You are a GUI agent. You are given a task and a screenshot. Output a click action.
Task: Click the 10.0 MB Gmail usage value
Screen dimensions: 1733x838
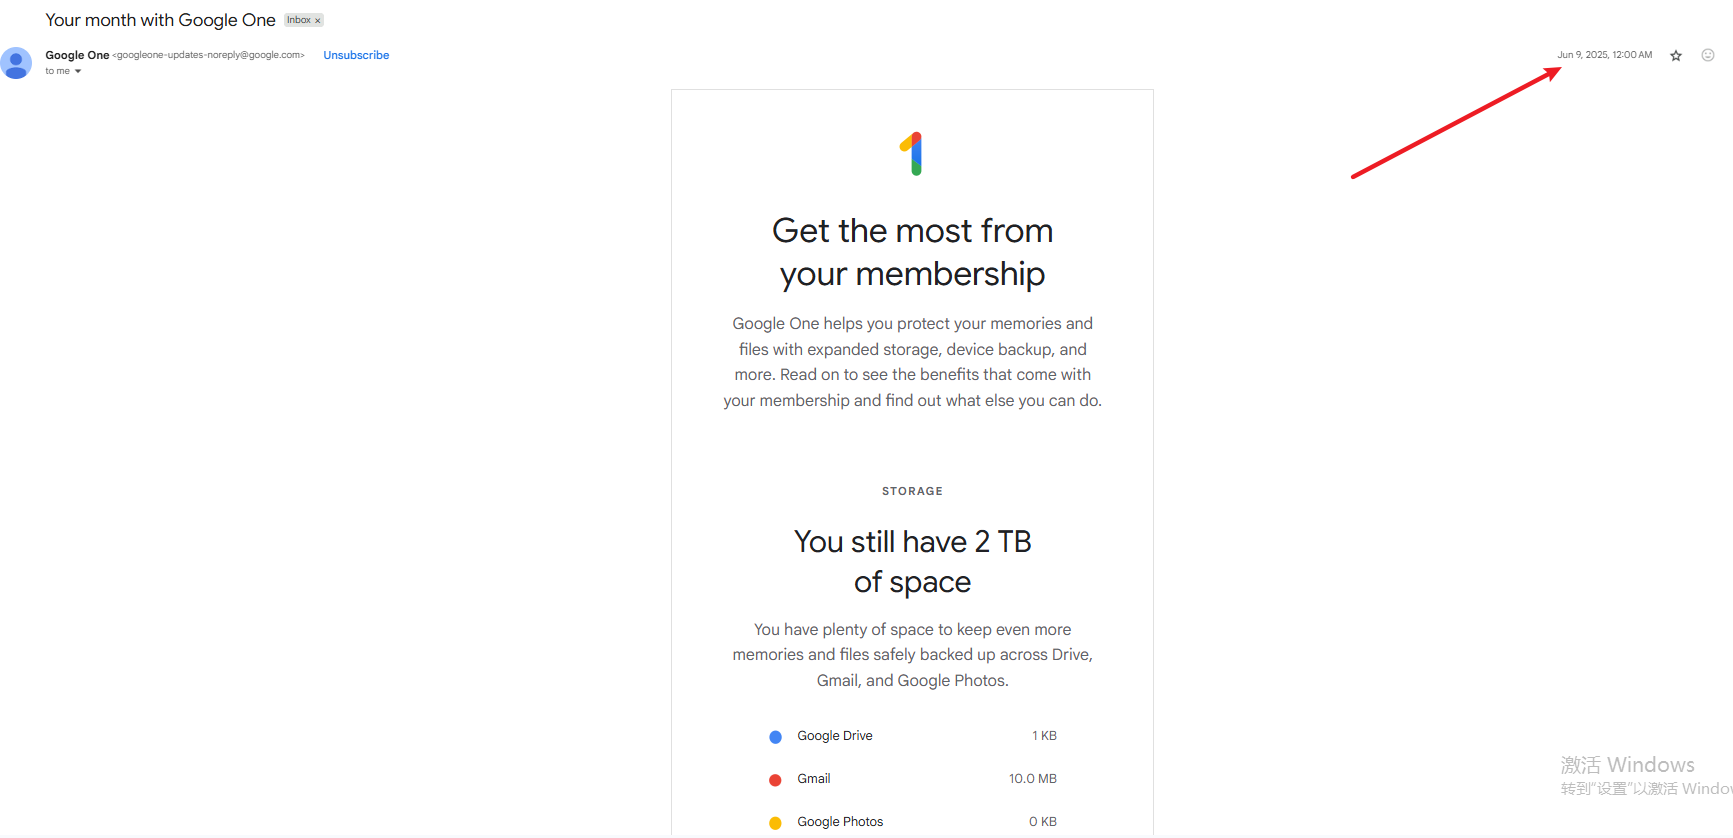click(1032, 779)
